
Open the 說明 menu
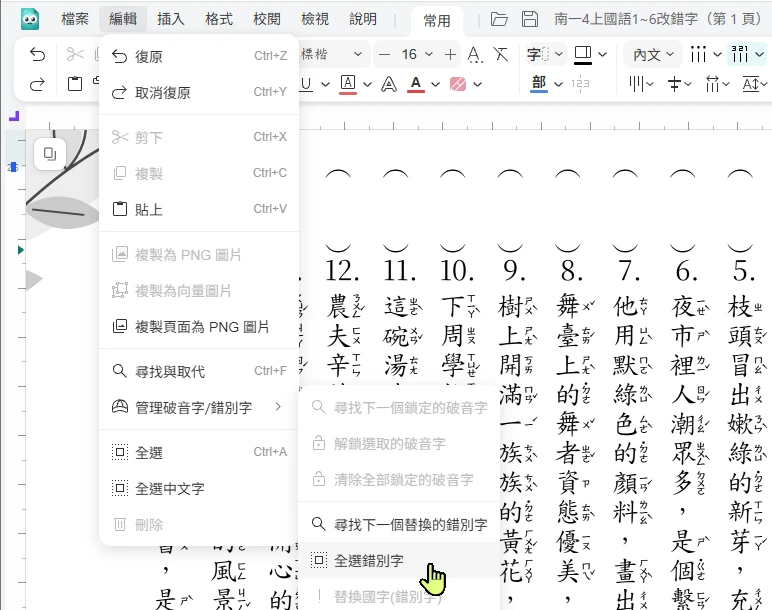point(363,19)
